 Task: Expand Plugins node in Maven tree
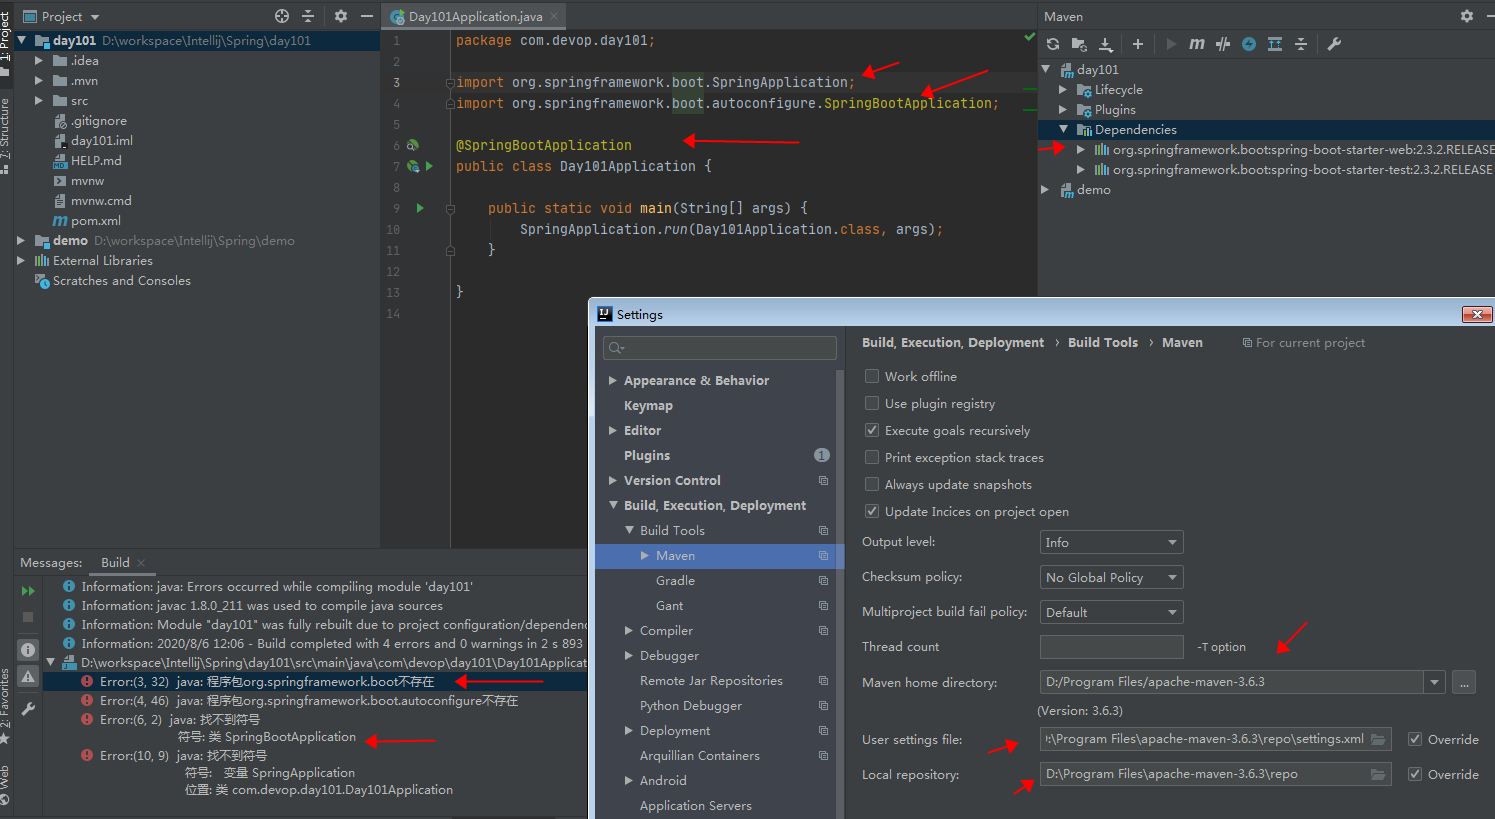(x=1063, y=109)
